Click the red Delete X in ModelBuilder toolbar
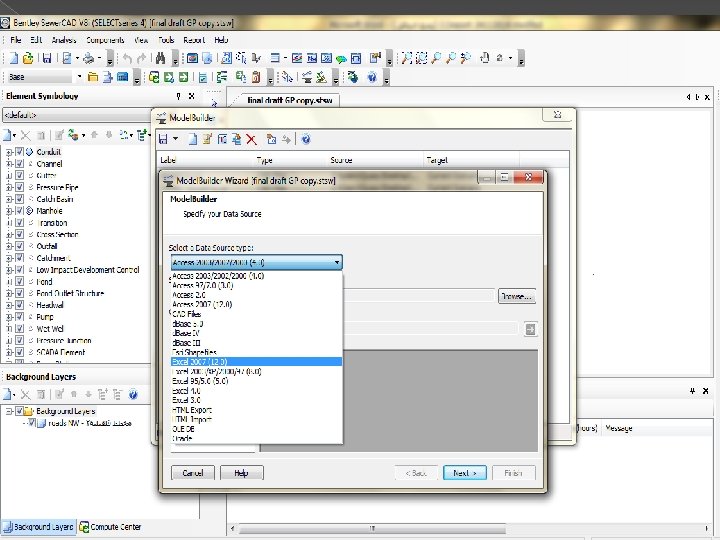 coord(251,139)
